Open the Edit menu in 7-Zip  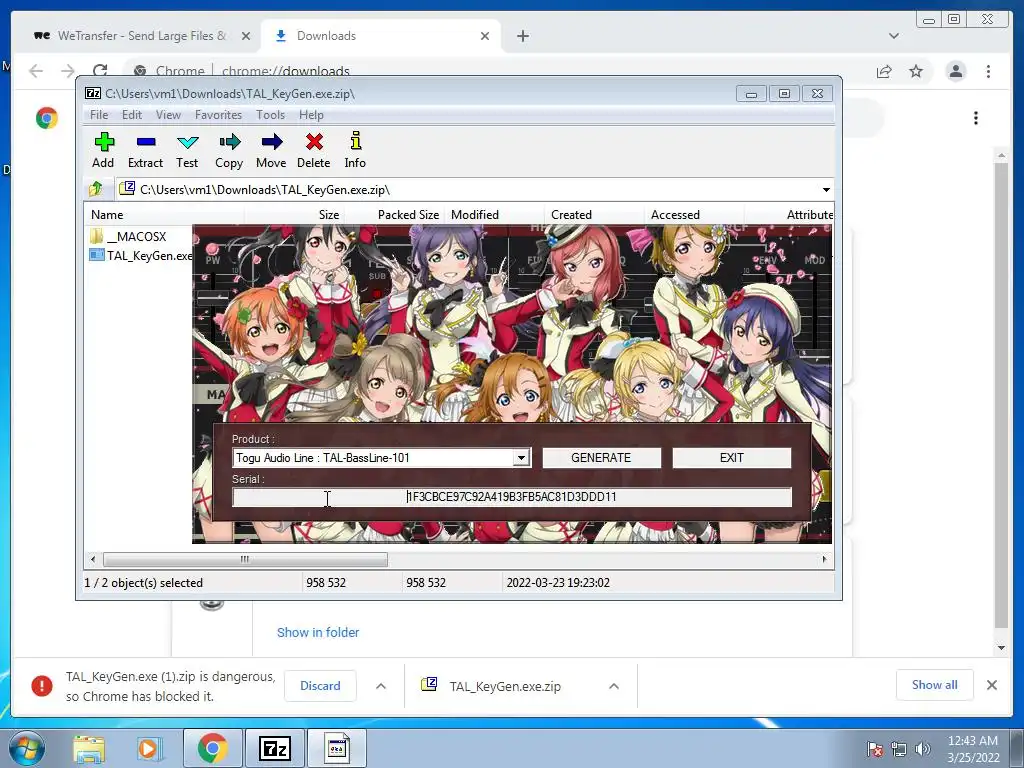click(132, 115)
